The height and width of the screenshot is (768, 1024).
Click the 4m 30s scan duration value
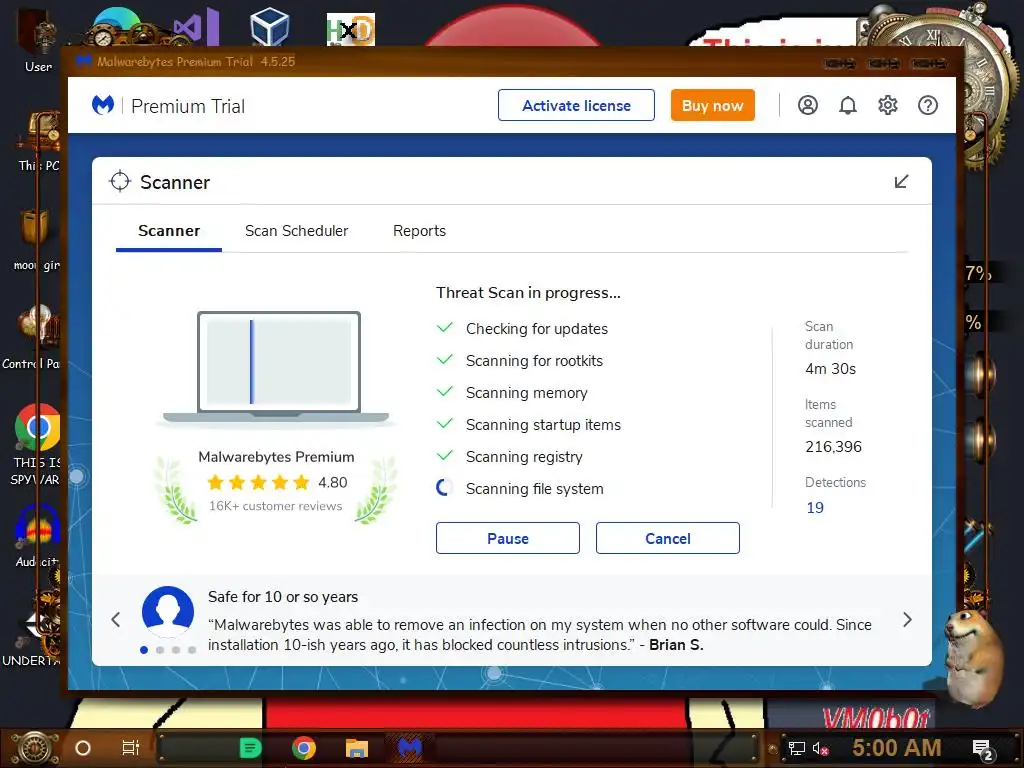click(830, 368)
